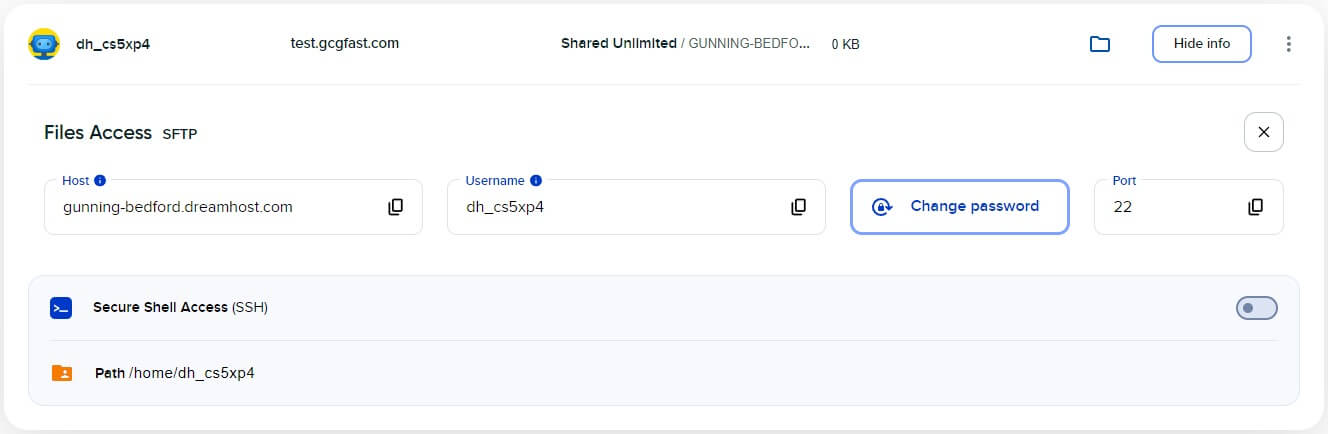The width and height of the screenshot is (1328, 434).
Task: Open the folder icon next to Hide info
Action: (1100, 44)
